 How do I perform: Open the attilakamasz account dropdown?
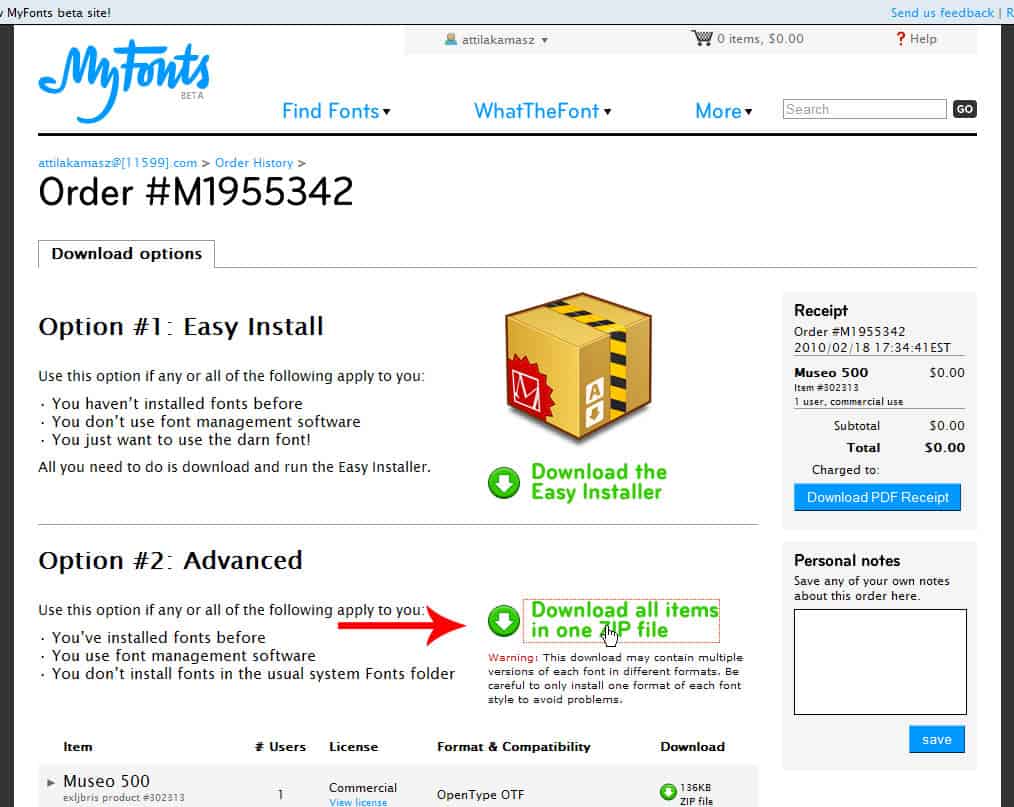click(x=497, y=40)
